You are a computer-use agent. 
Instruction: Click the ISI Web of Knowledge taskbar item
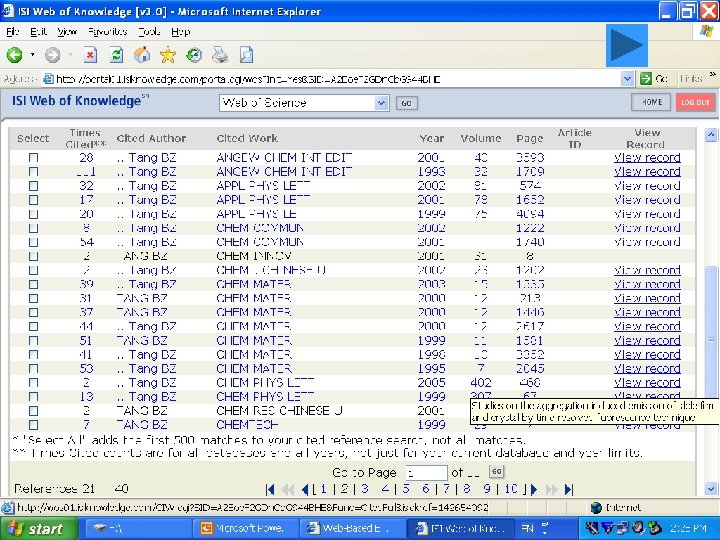(x=459, y=529)
